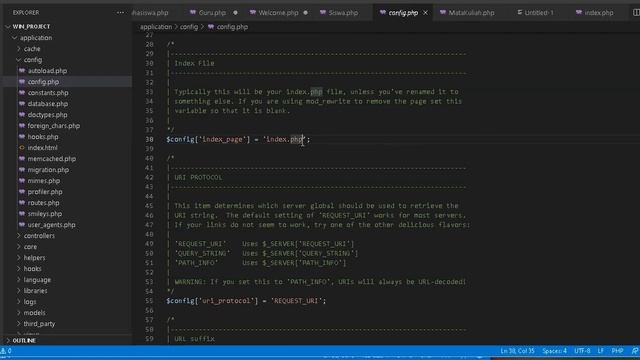Open hooks.php file
640x360 pixels.
pyautogui.click(x=43, y=137)
